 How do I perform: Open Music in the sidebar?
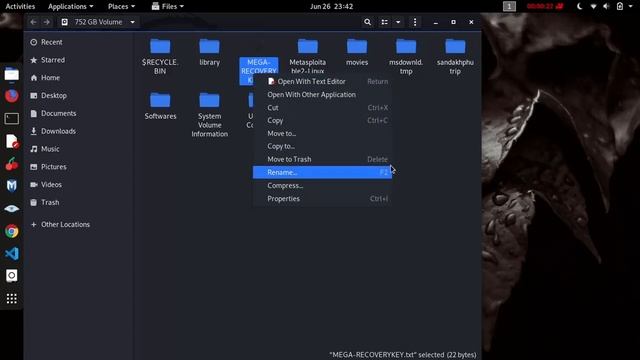point(78,149)
